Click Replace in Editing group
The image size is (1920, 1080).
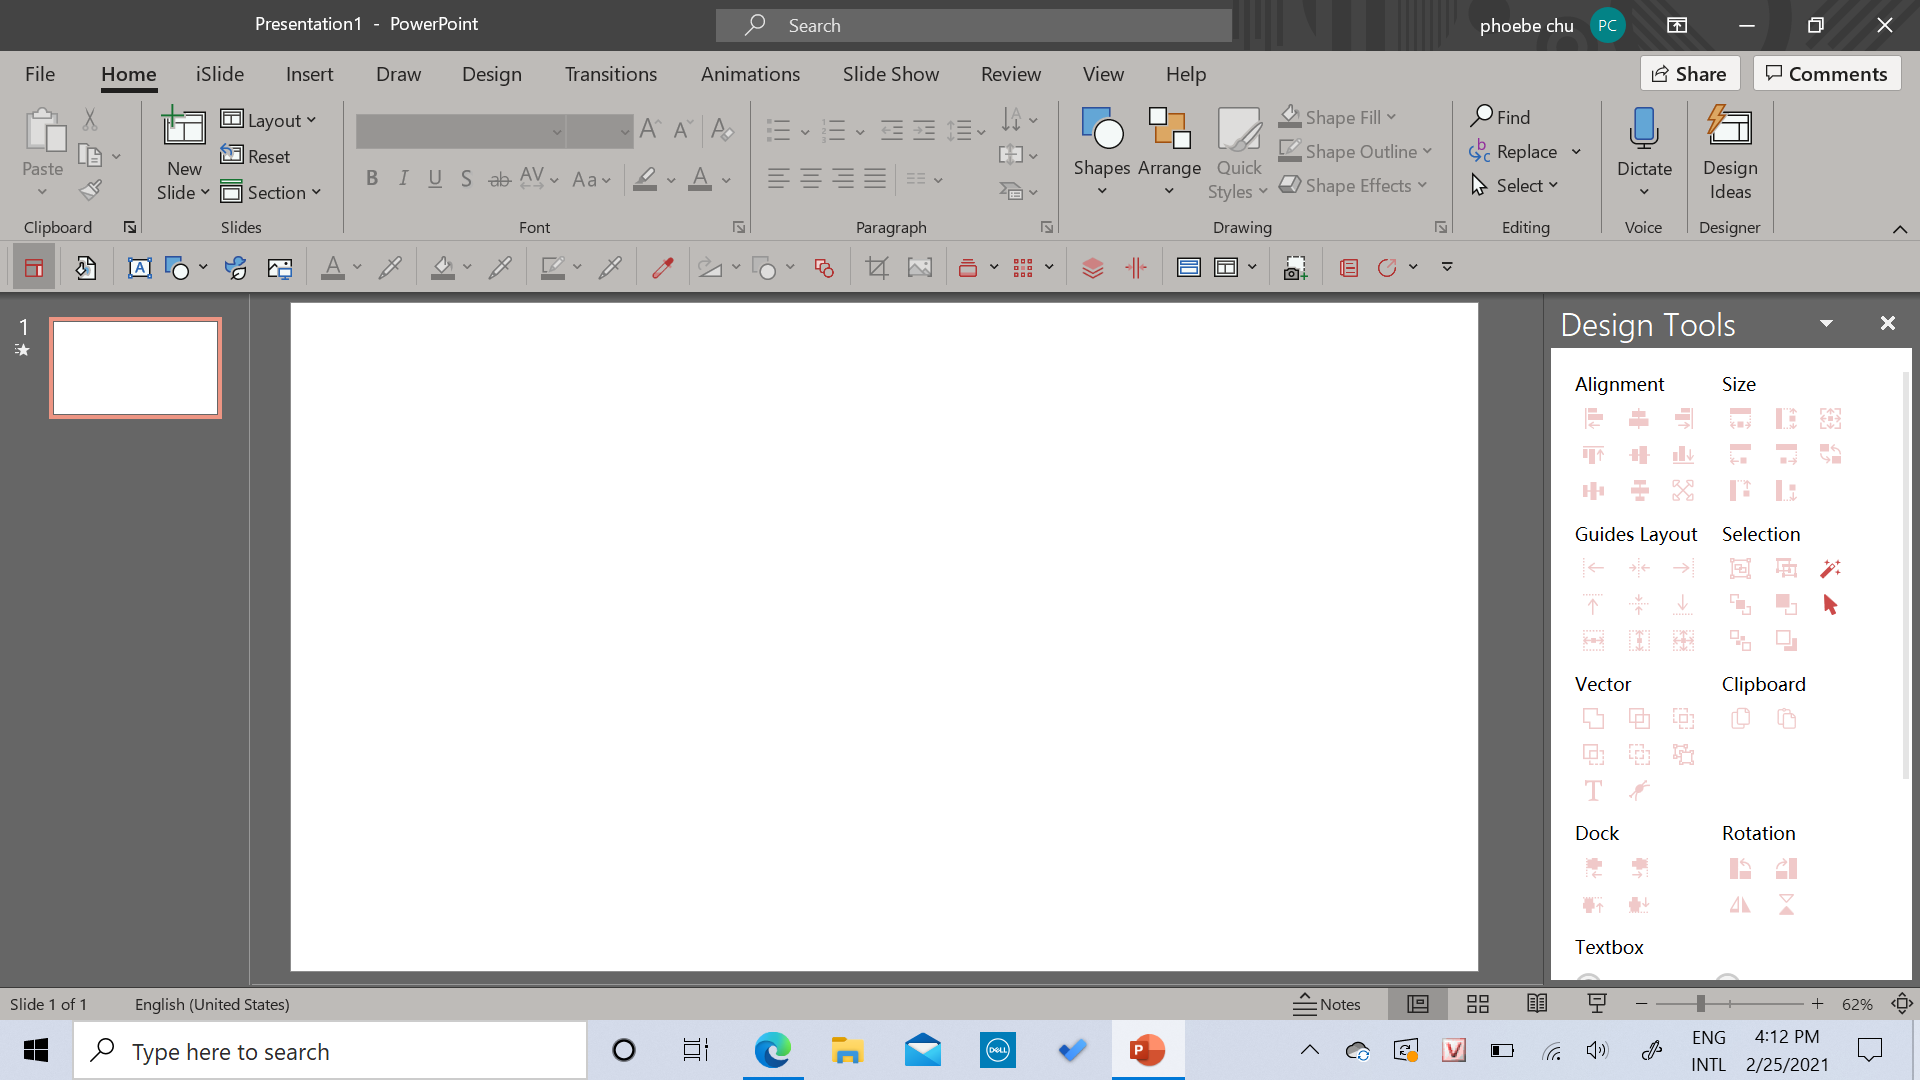point(1514,151)
